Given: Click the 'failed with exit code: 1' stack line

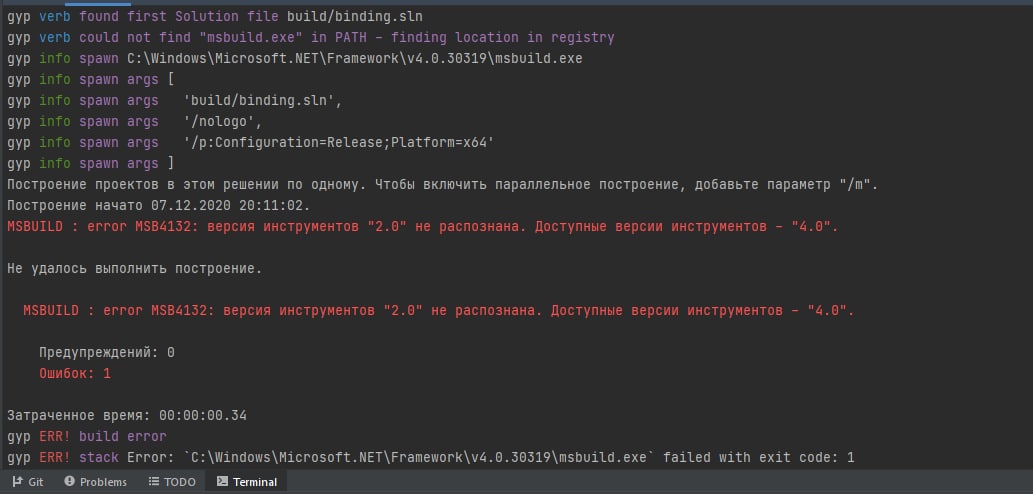Looking at the screenshot, I should coord(431,457).
